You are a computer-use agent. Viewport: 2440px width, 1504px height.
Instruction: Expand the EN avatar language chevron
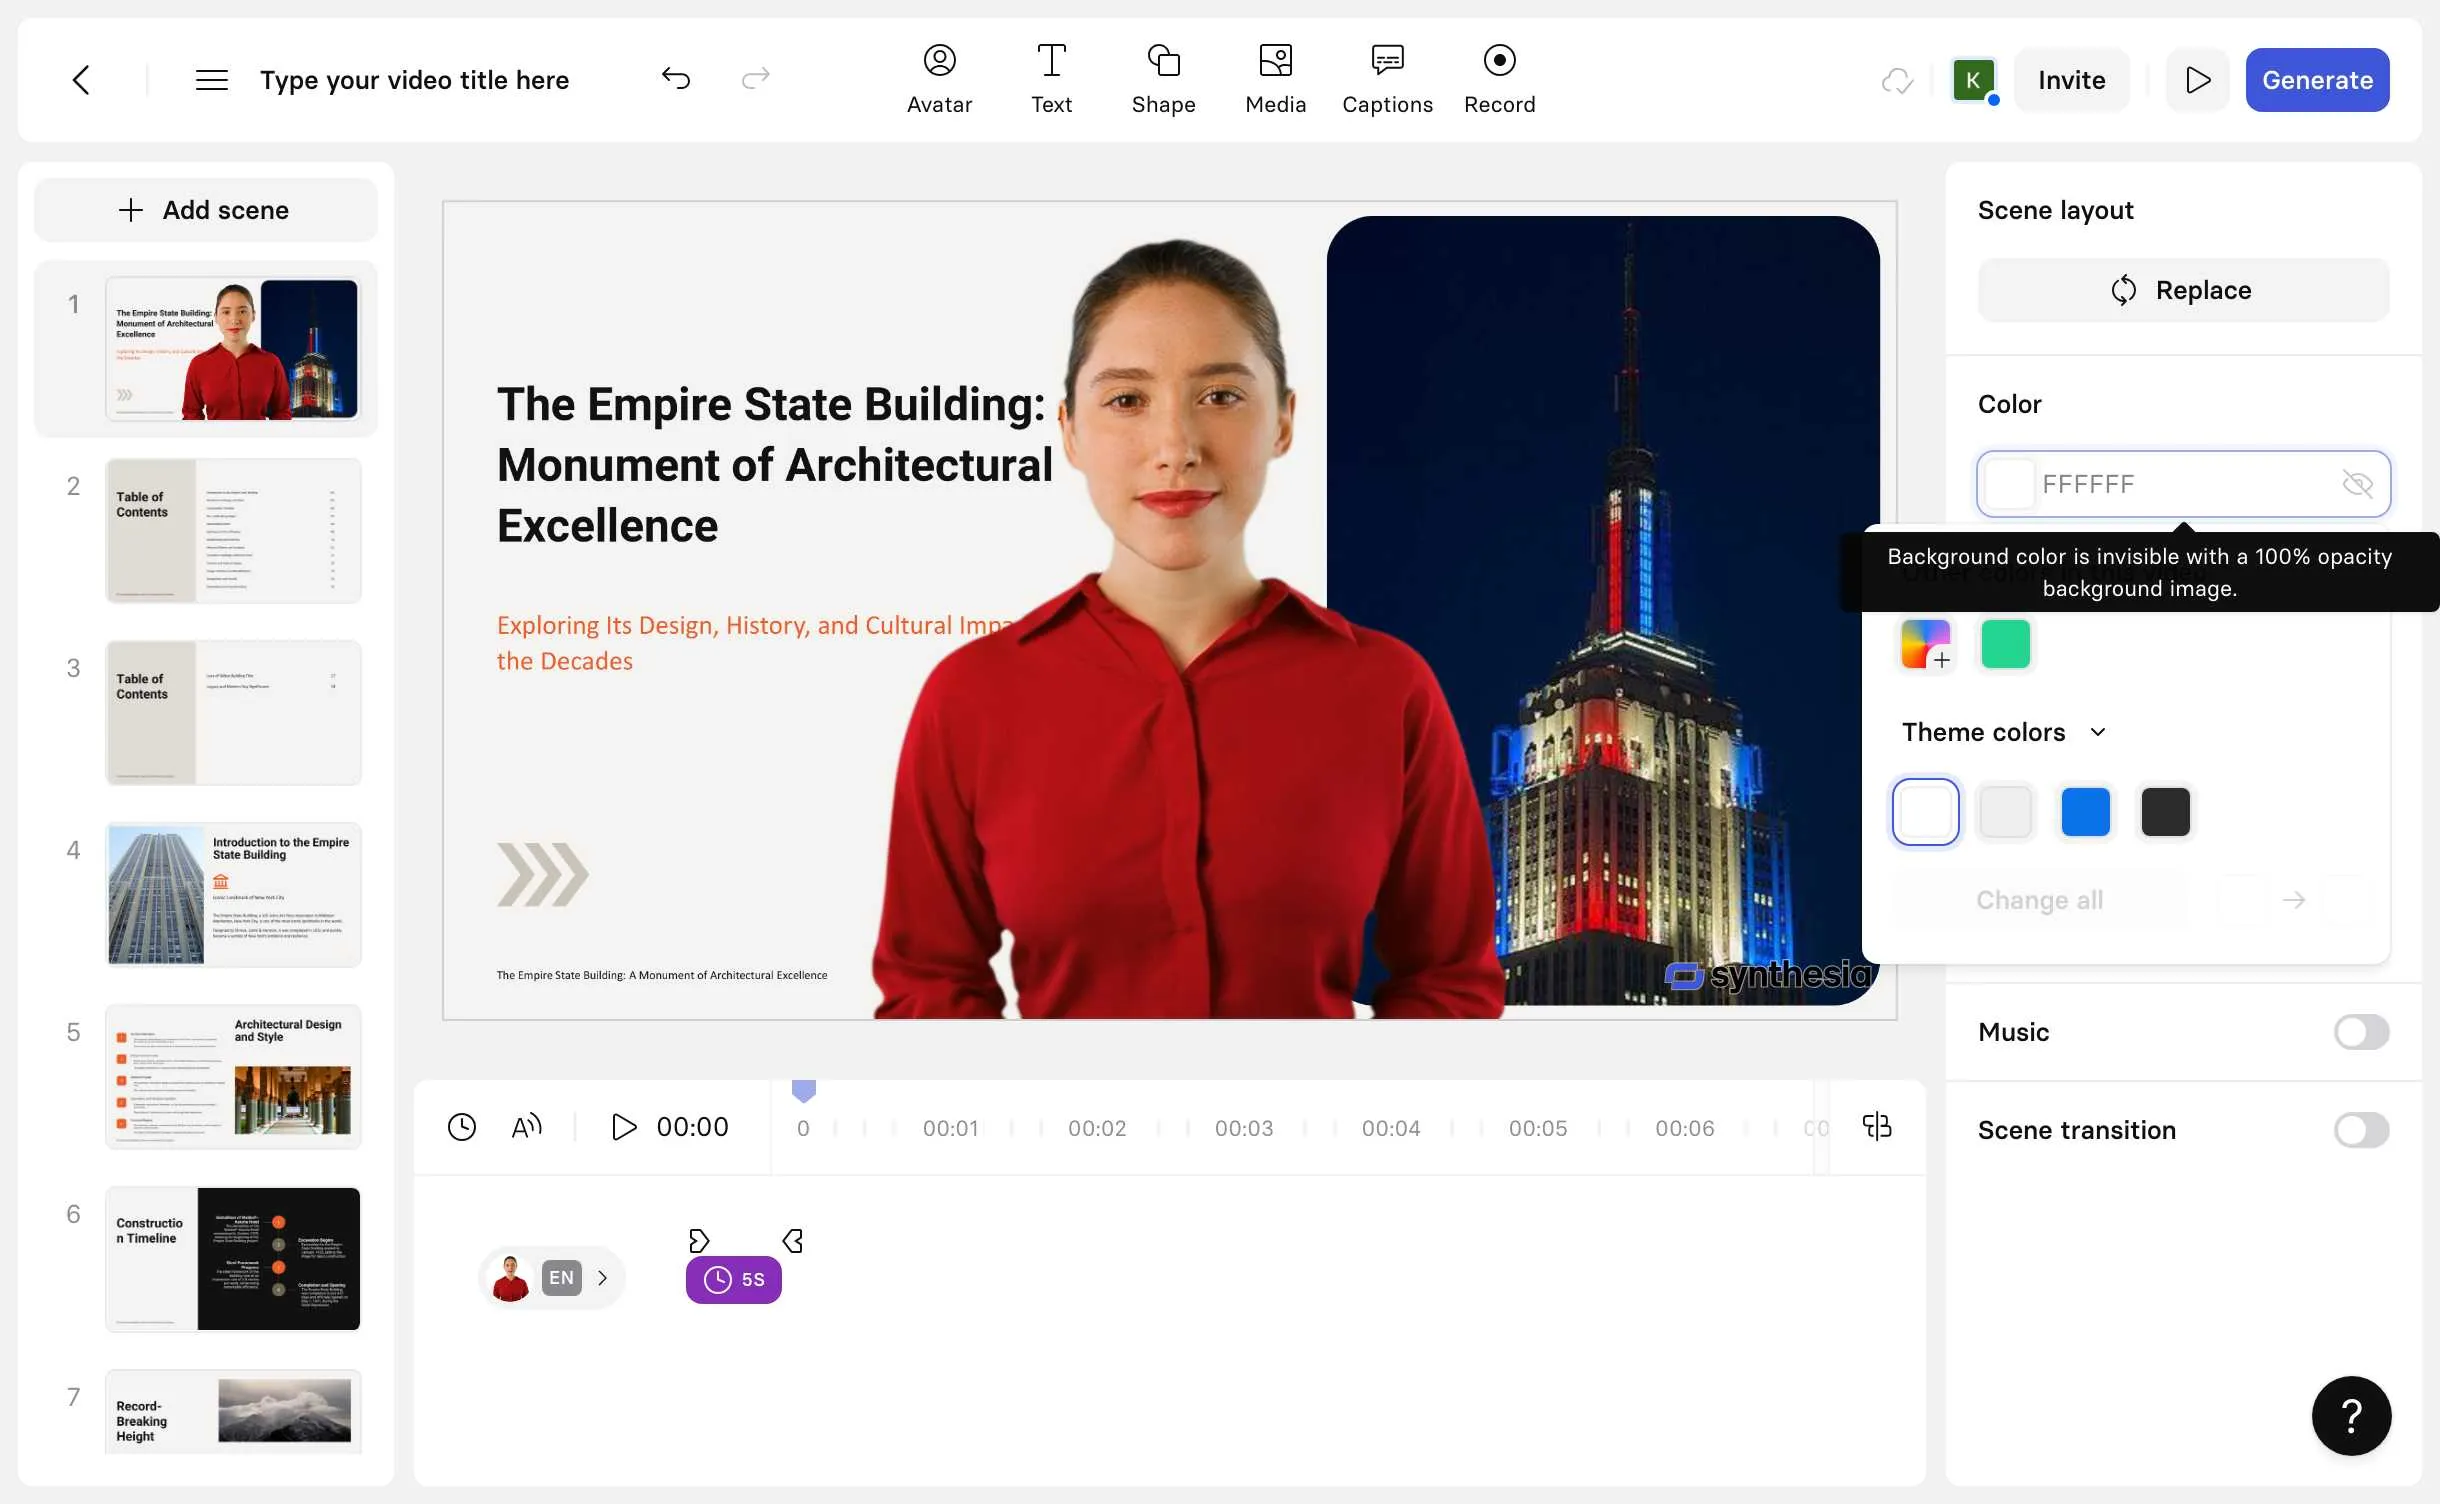tap(602, 1278)
